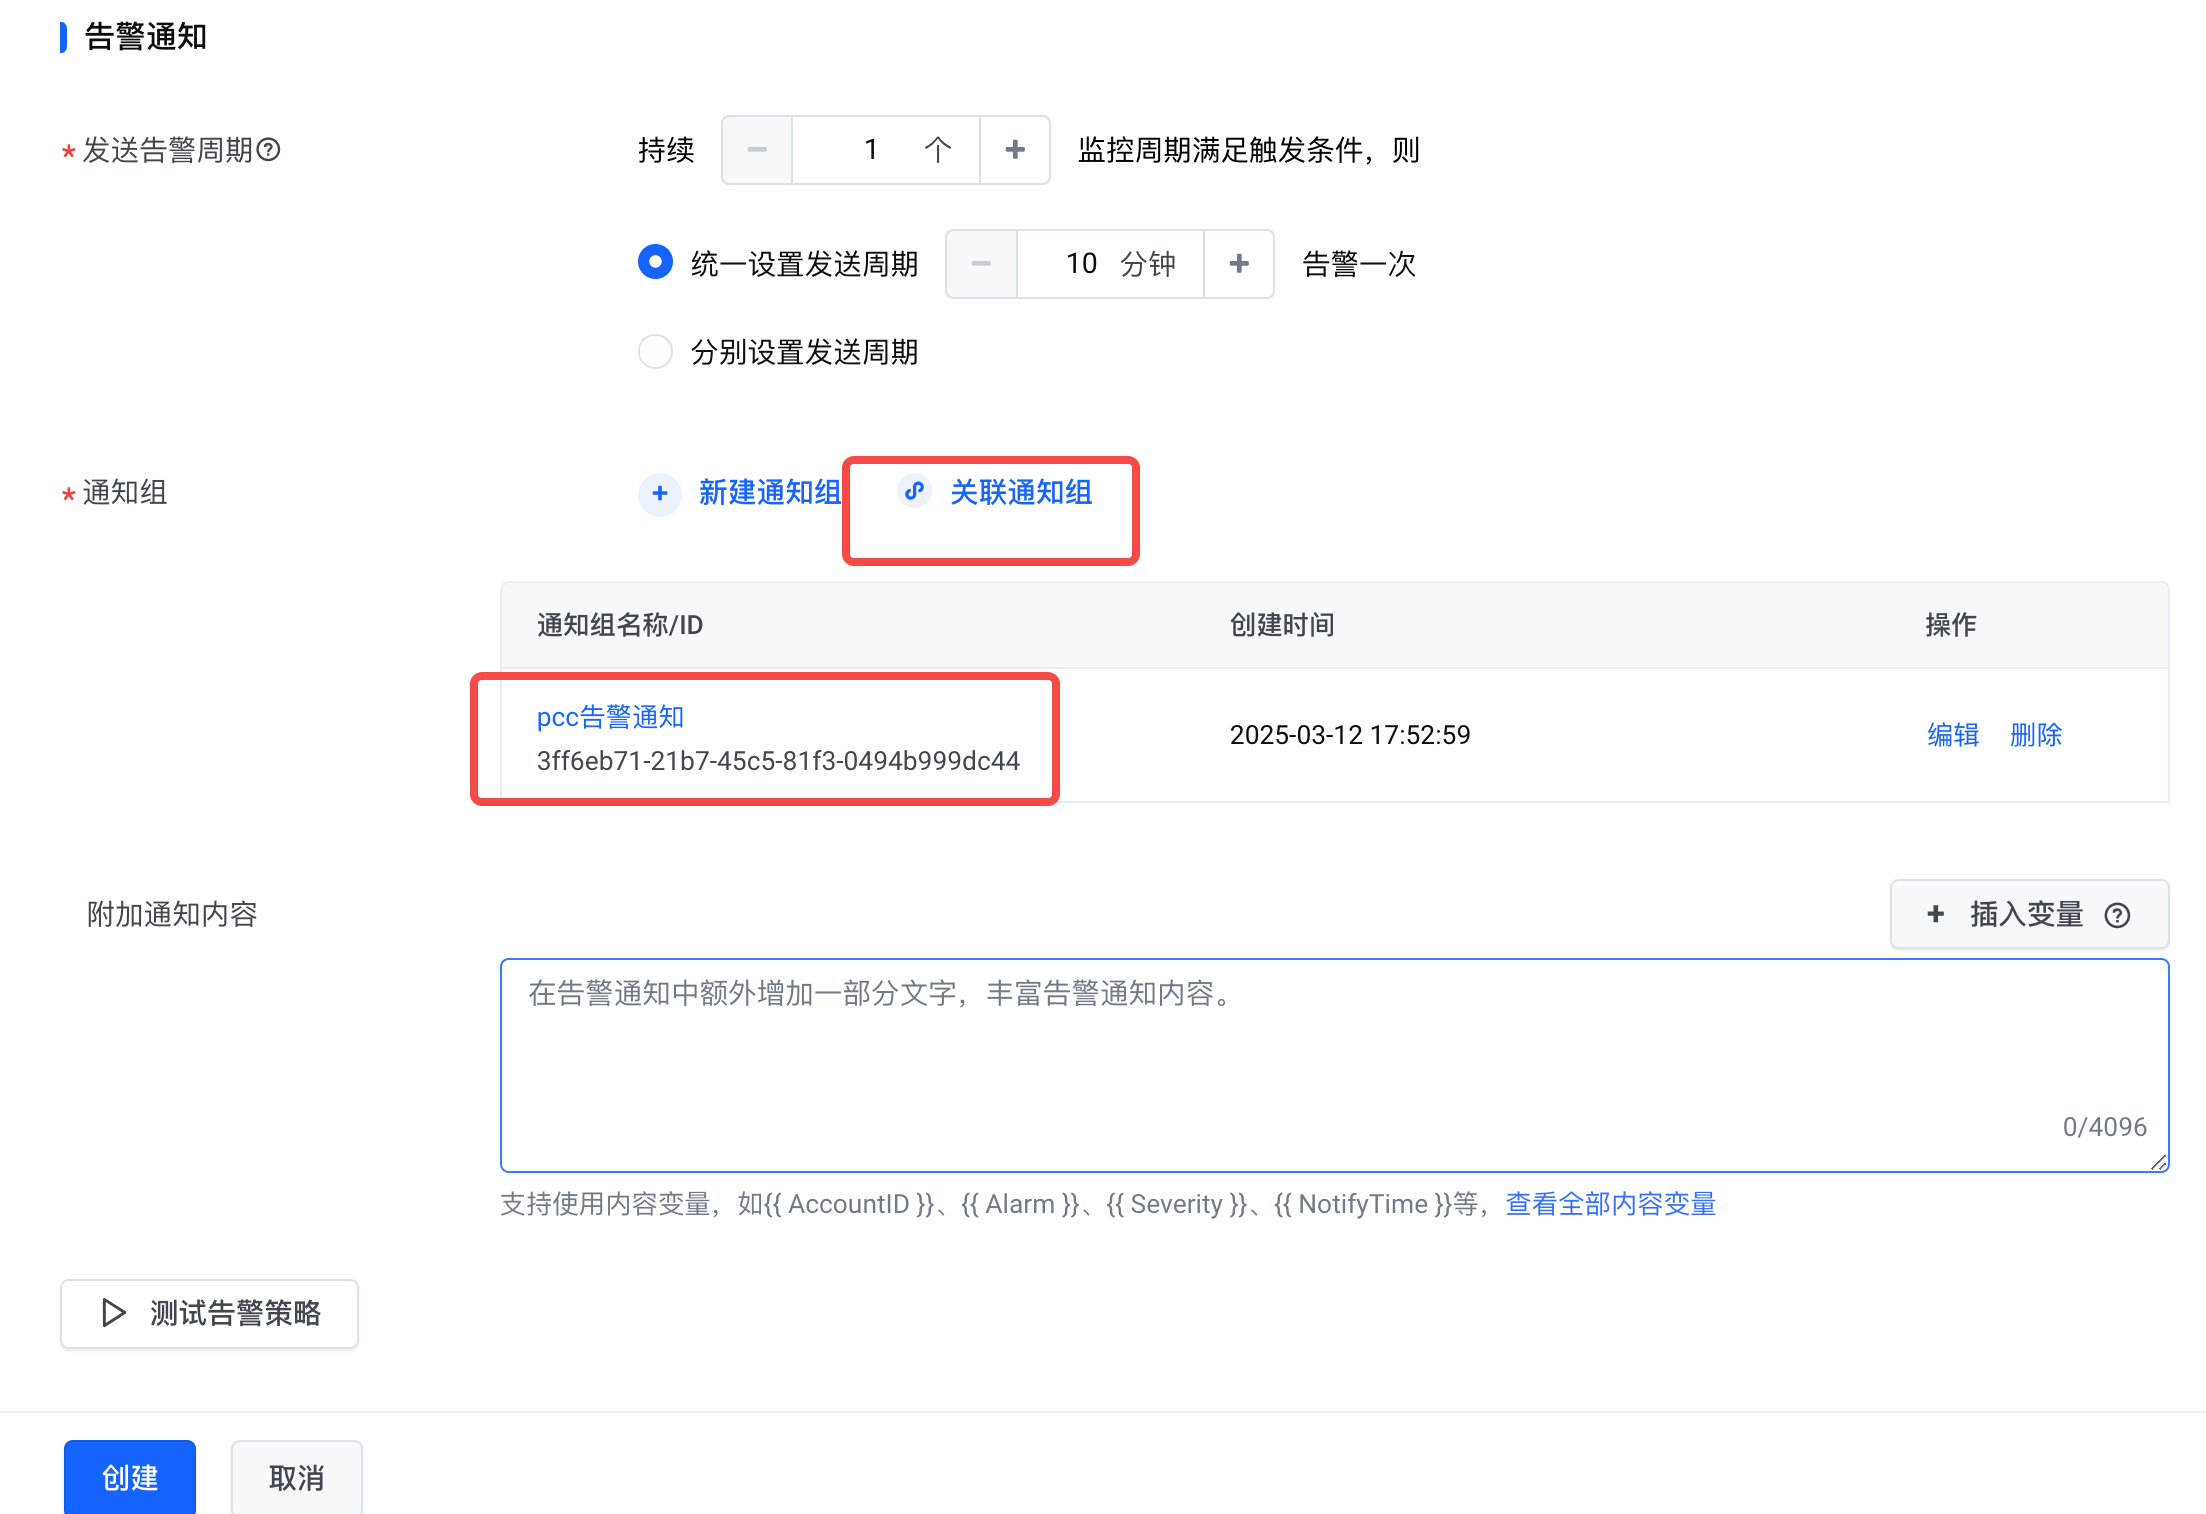Screen dimensions: 2206x1514
Task: Select 分别设置发送周期 radio option
Action: [x=655, y=352]
